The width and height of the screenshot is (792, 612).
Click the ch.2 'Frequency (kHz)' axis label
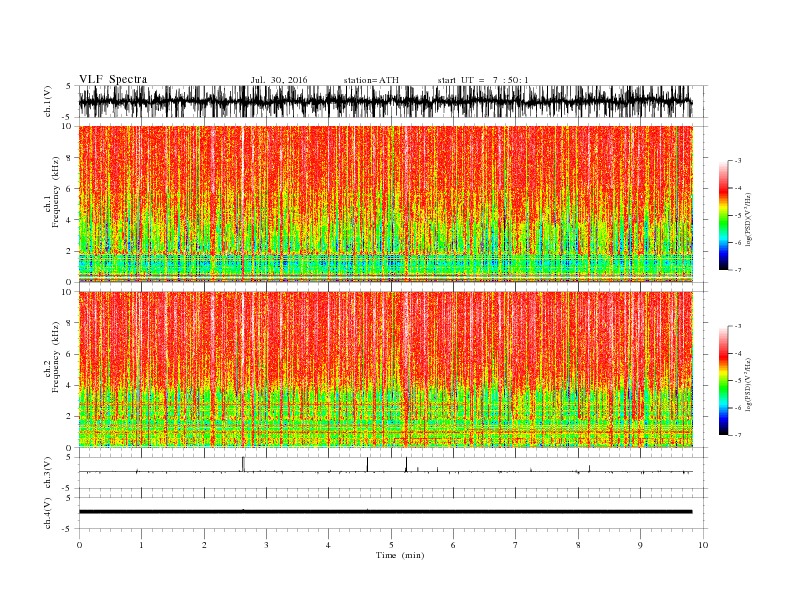tap(56, 358)
